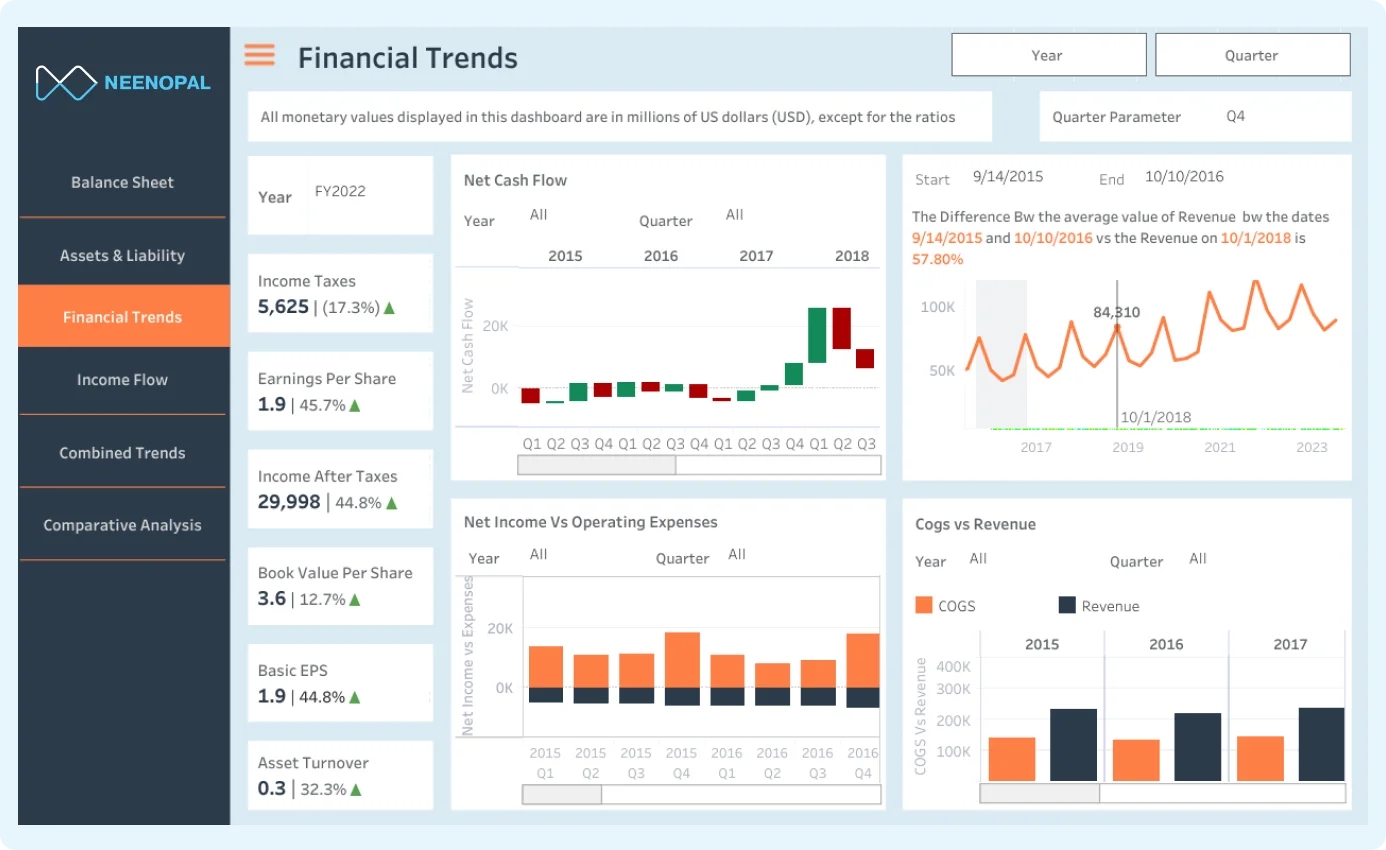Click the 57.80% difference value
This screenshot has height=850, width=1386.
pos(938,259)
